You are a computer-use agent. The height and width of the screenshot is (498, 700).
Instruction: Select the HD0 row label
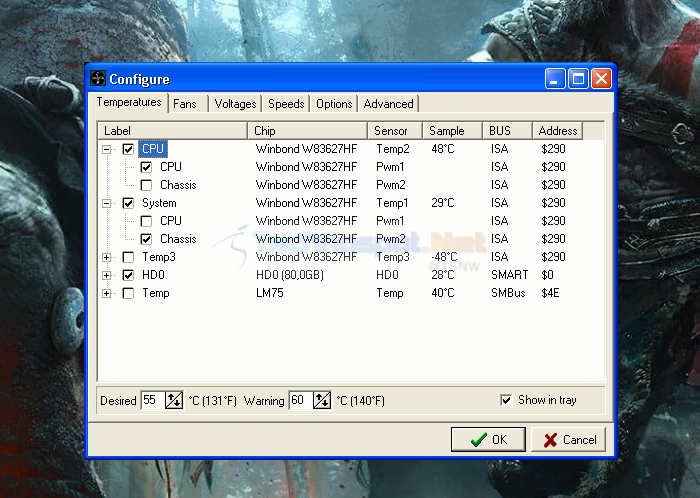pos(153,275)
